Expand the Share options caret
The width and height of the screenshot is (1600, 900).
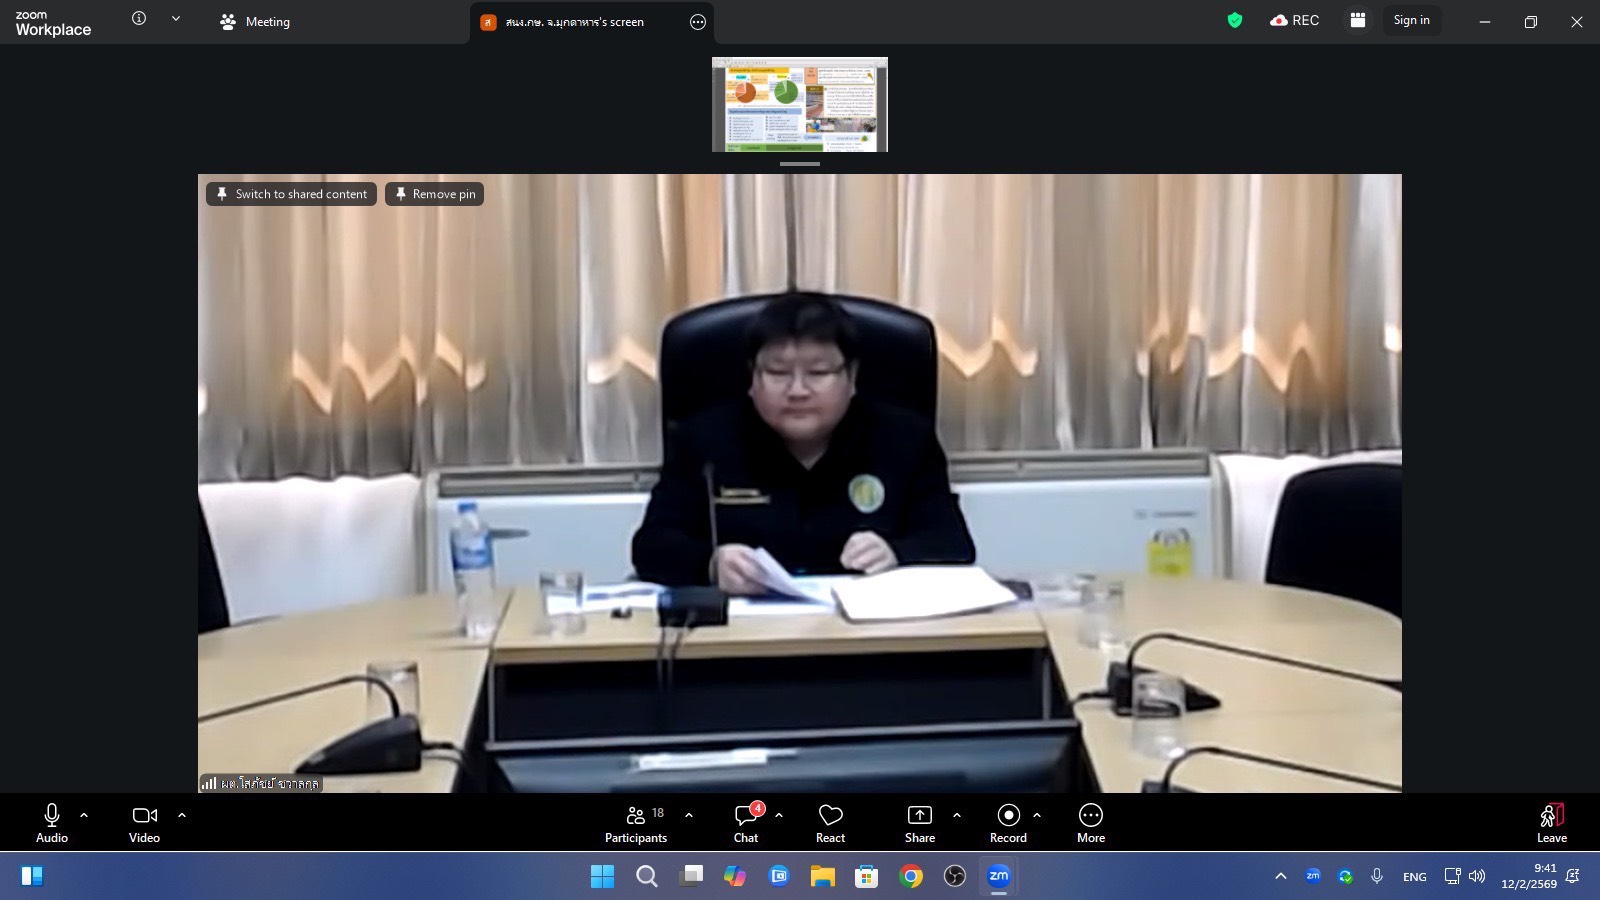click(957, 815)
